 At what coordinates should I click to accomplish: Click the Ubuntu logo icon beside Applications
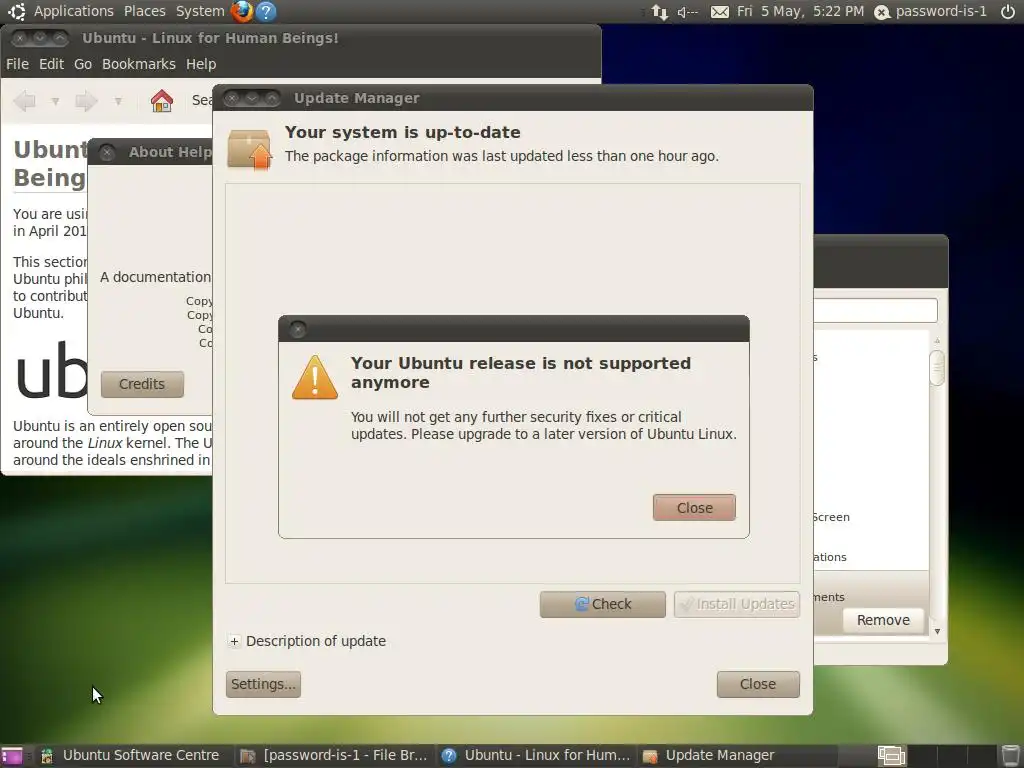(x=16, y=11)
